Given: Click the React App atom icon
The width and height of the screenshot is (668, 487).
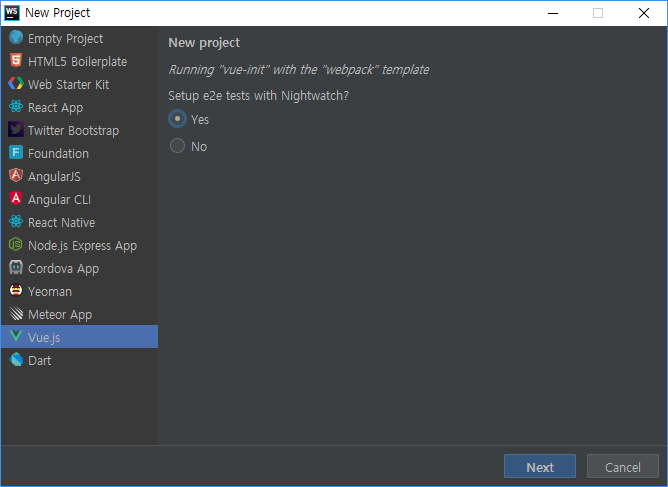Looking at the screenshot, I should click(x=16, y=107).
